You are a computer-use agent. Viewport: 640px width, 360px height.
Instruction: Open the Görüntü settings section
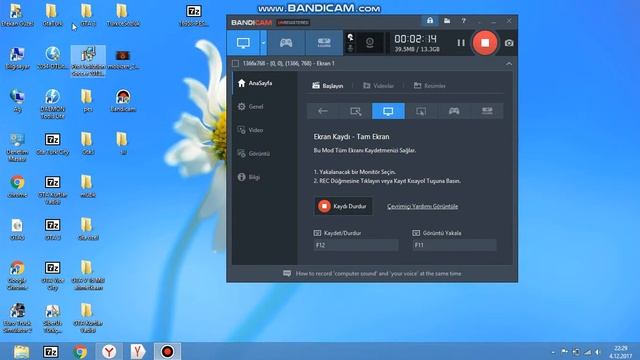coord(265,153)
